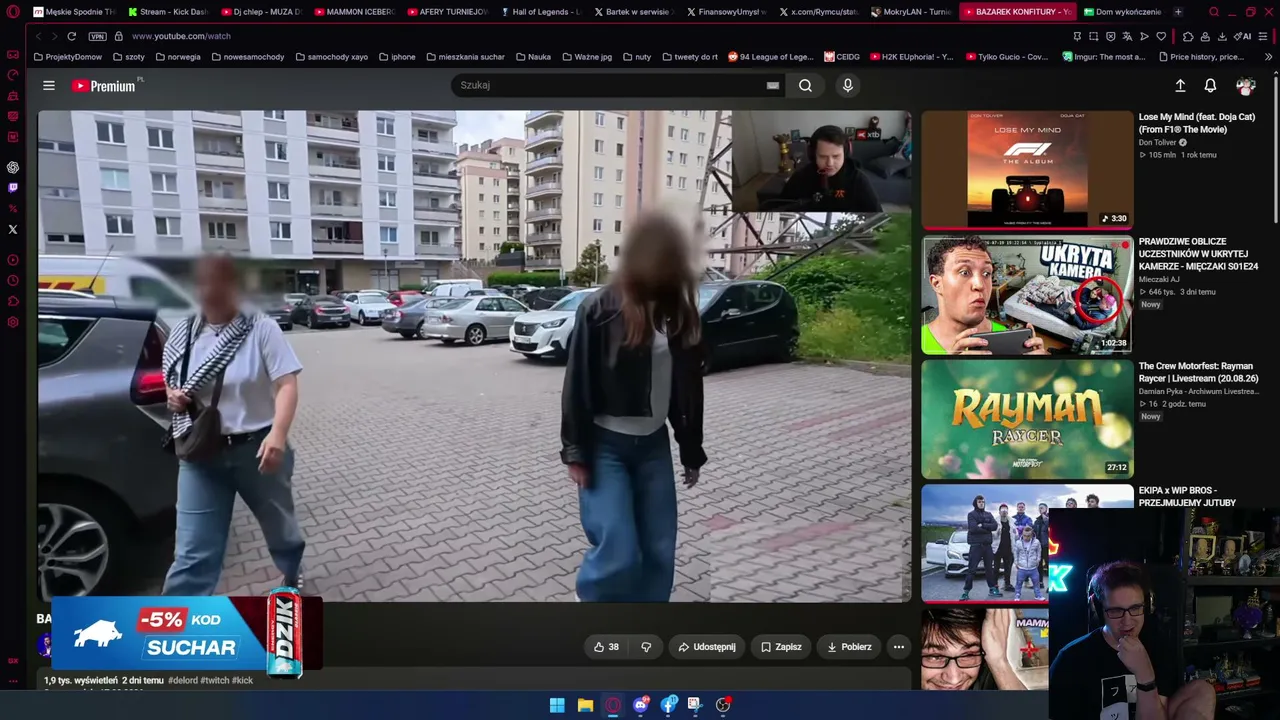Open YouTube notifications bell
The width and height of the screenshot is (1280, 720).
1210,86
